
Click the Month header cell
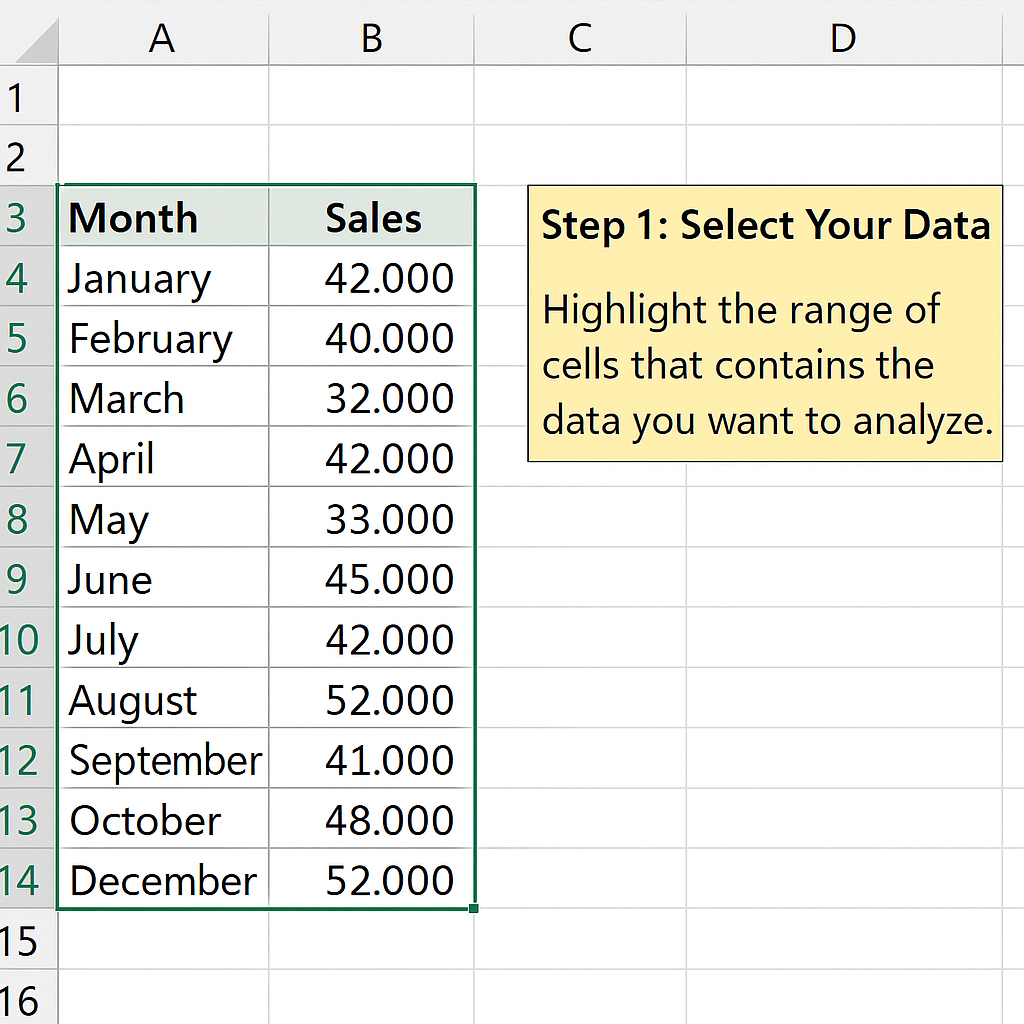tap(163, 217)
